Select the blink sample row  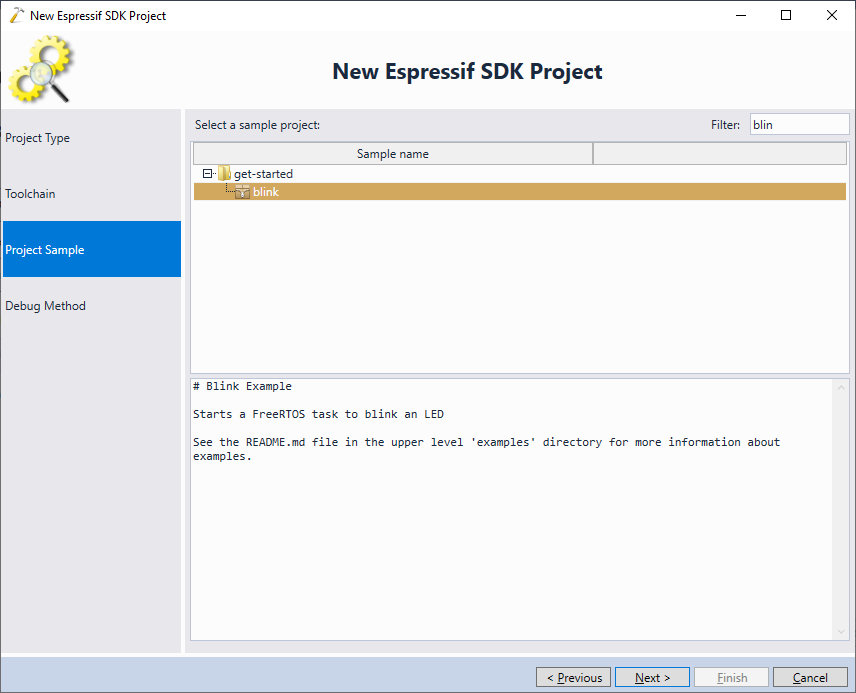tap(520, 192)
